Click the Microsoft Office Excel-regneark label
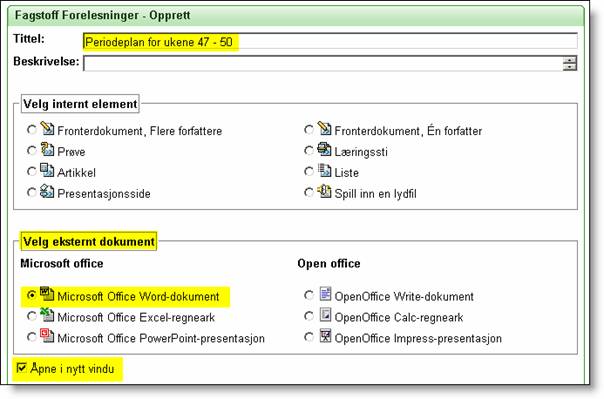Image resolution: width=604 pixels, height=399 pixels. click(136, 317)
